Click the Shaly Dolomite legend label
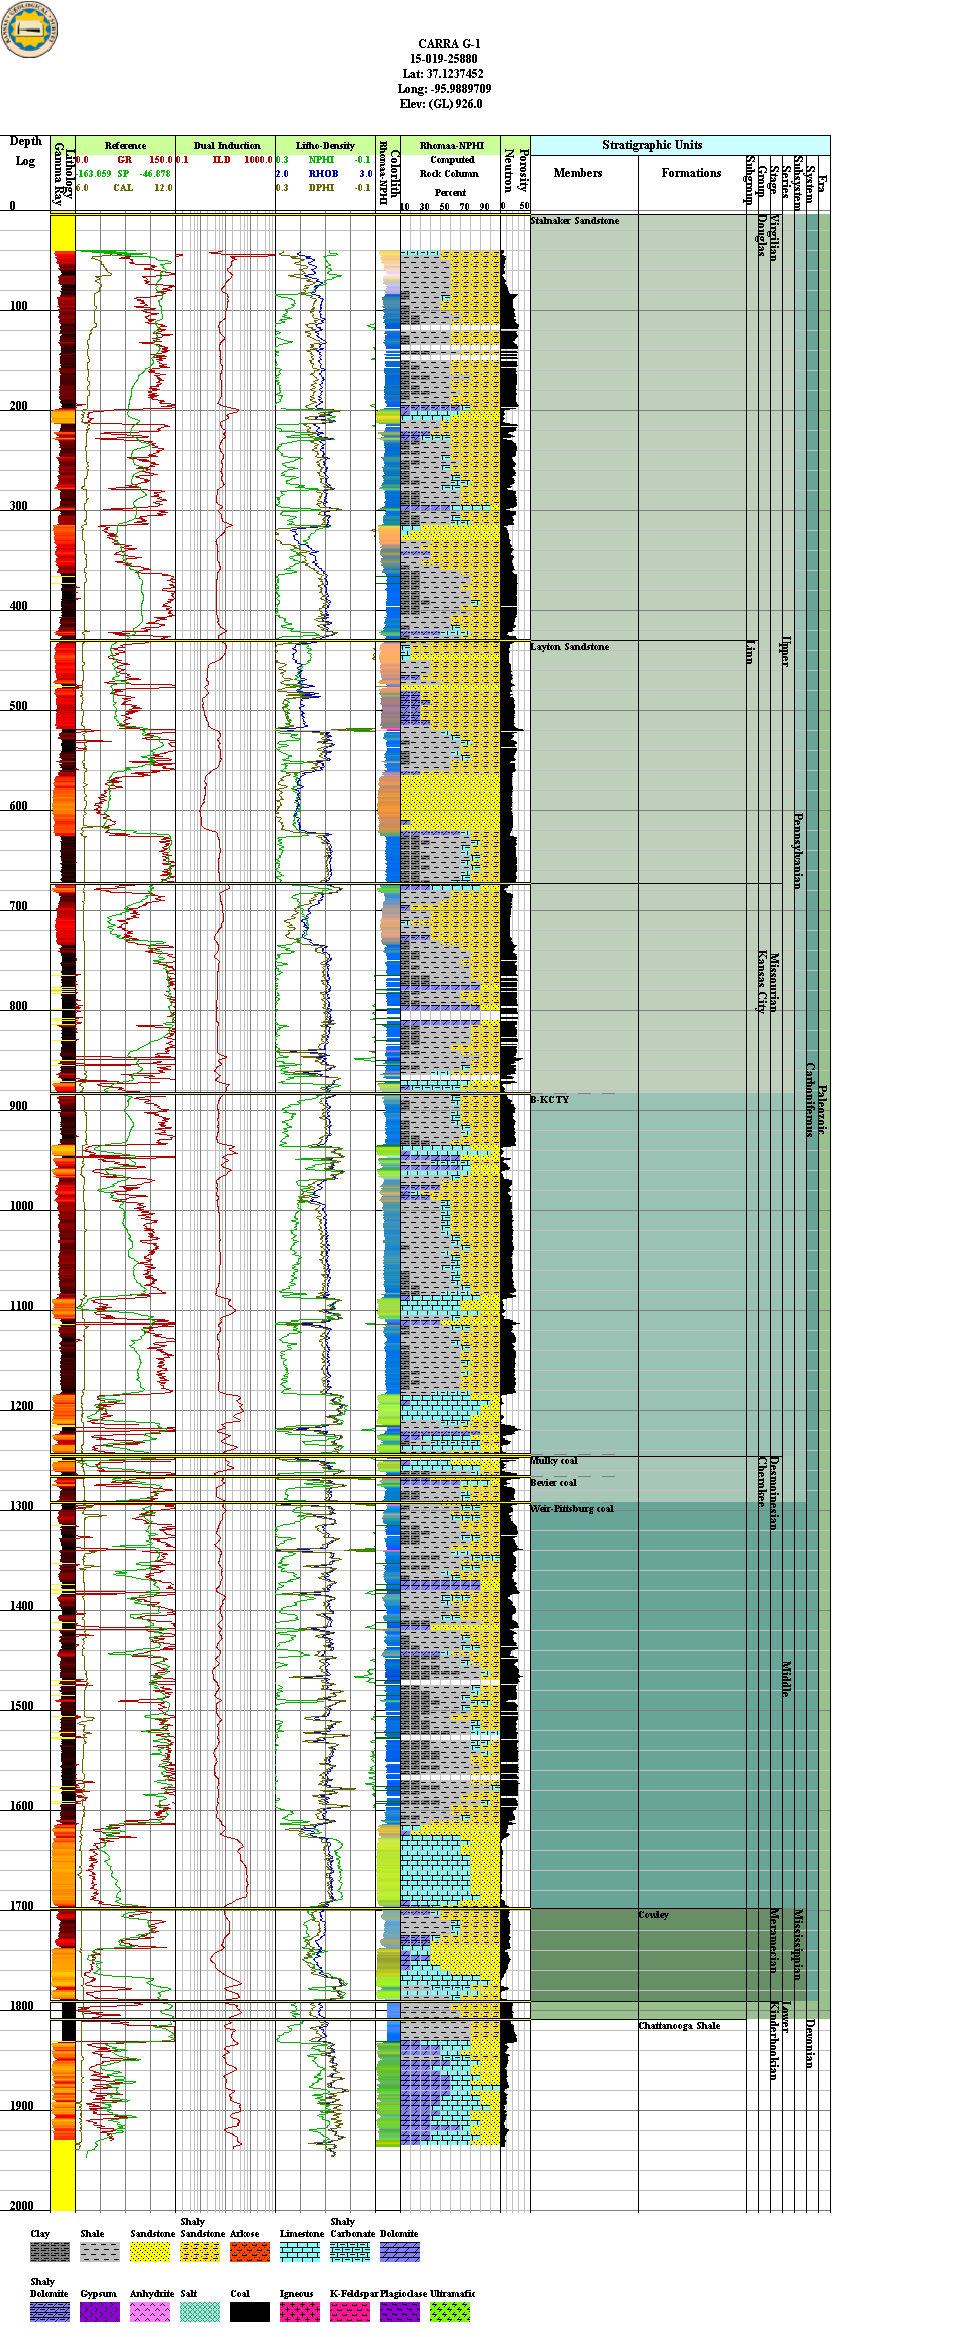 (x=49, y=2288)
